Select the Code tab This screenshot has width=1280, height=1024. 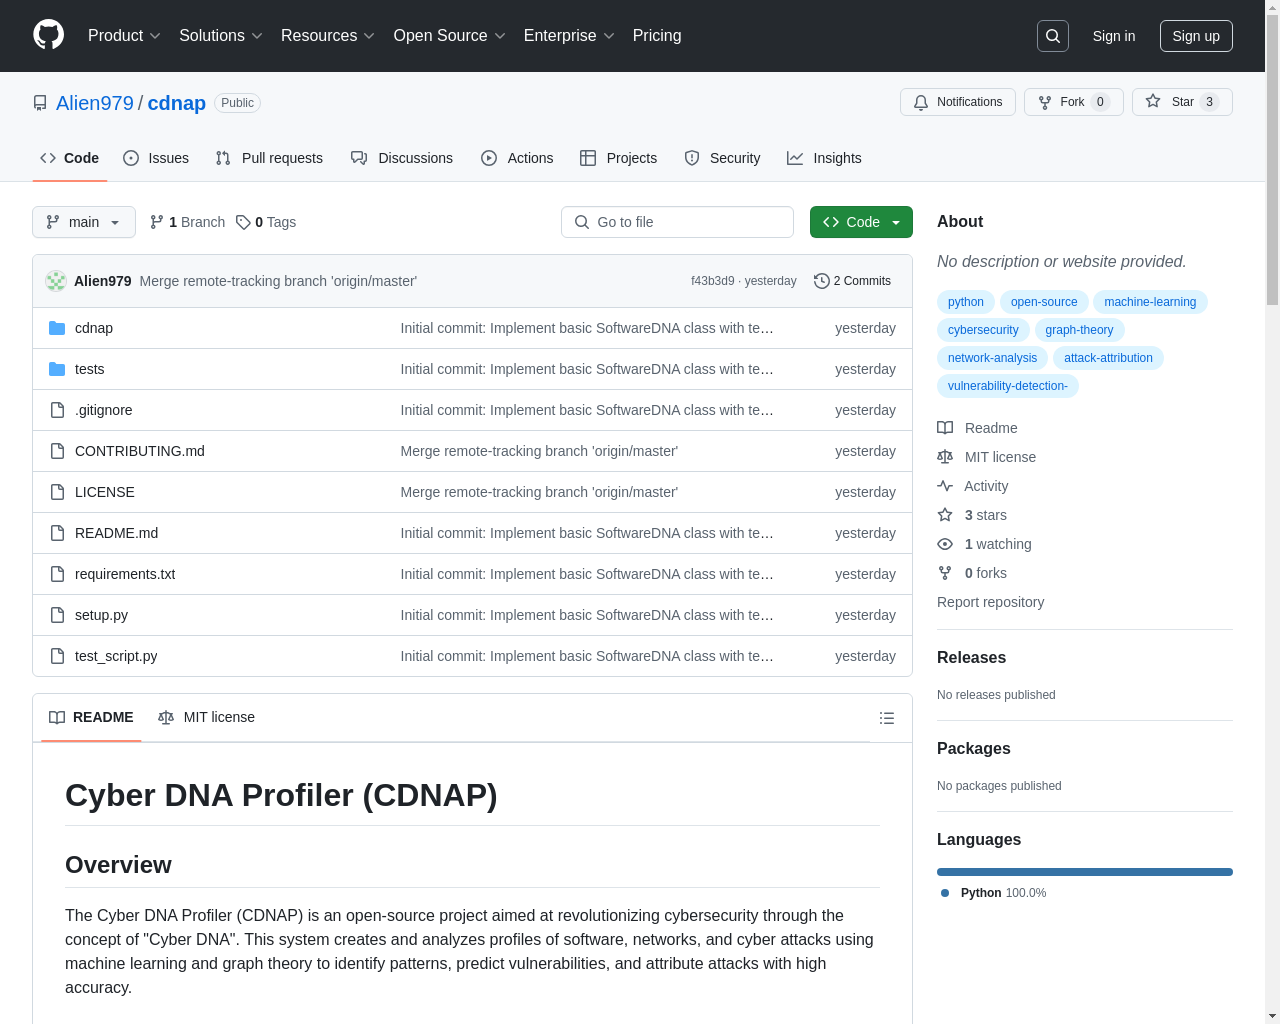pyautogui.click(x=70, y=158)
